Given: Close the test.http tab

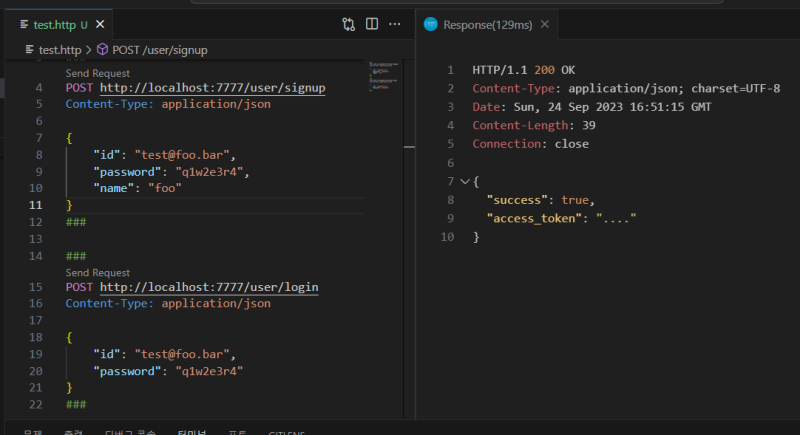Looking at the screenshot, I should click(x=101, y=24).
